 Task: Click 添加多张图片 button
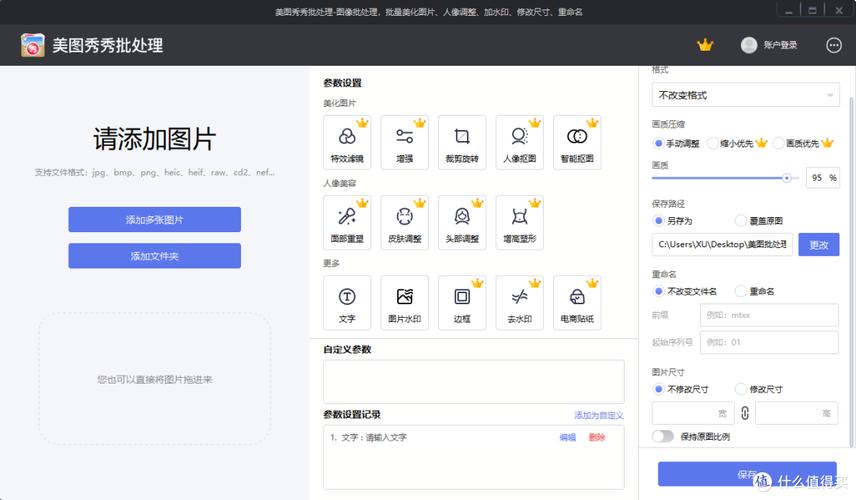(x=154, y=219)
